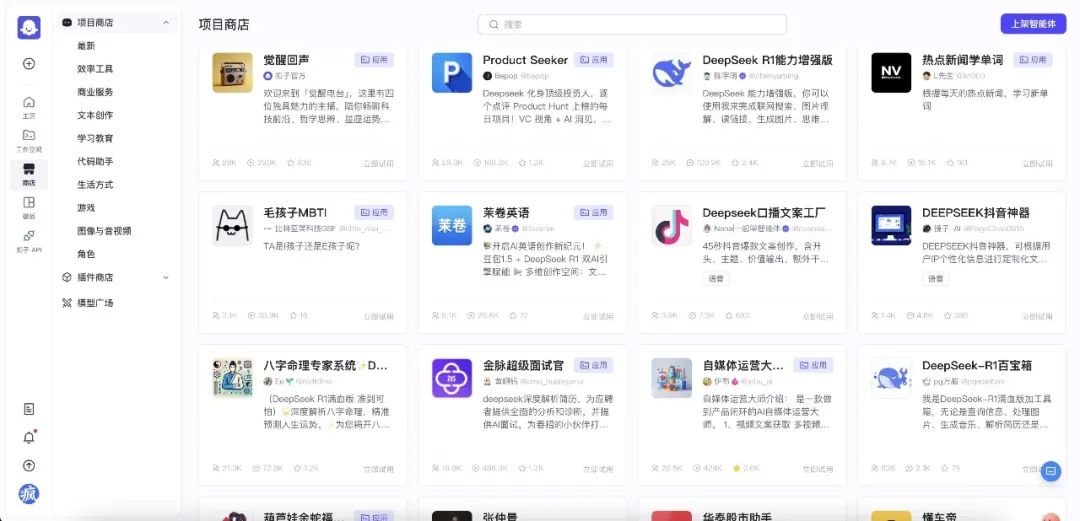
Task: Click 立即试用 on the 毛孩子MBTI card
Action: pos(378,316)
